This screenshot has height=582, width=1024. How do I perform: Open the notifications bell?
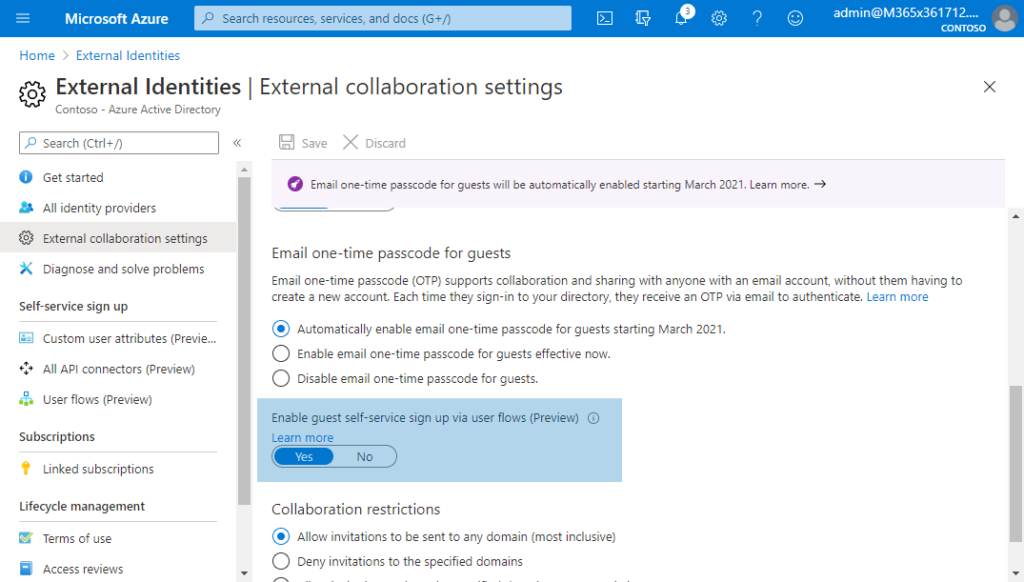(681, 18)
